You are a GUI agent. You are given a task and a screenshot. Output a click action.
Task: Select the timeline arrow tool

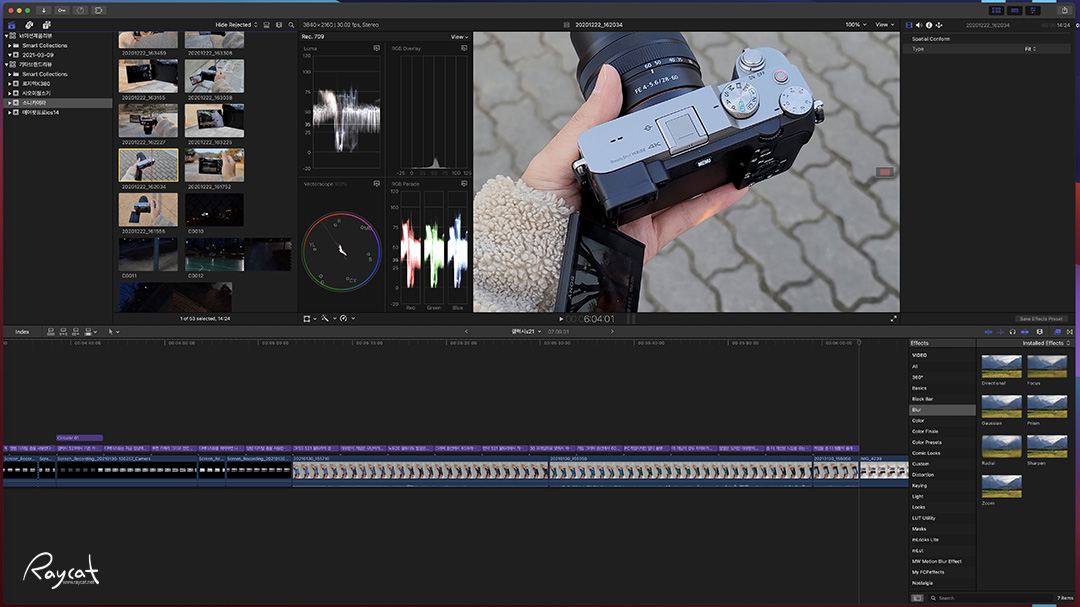[x=111, y=331]
